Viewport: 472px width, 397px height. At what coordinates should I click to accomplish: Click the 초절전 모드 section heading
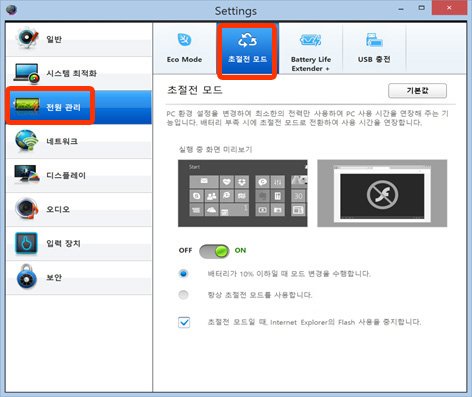[195, 90]
